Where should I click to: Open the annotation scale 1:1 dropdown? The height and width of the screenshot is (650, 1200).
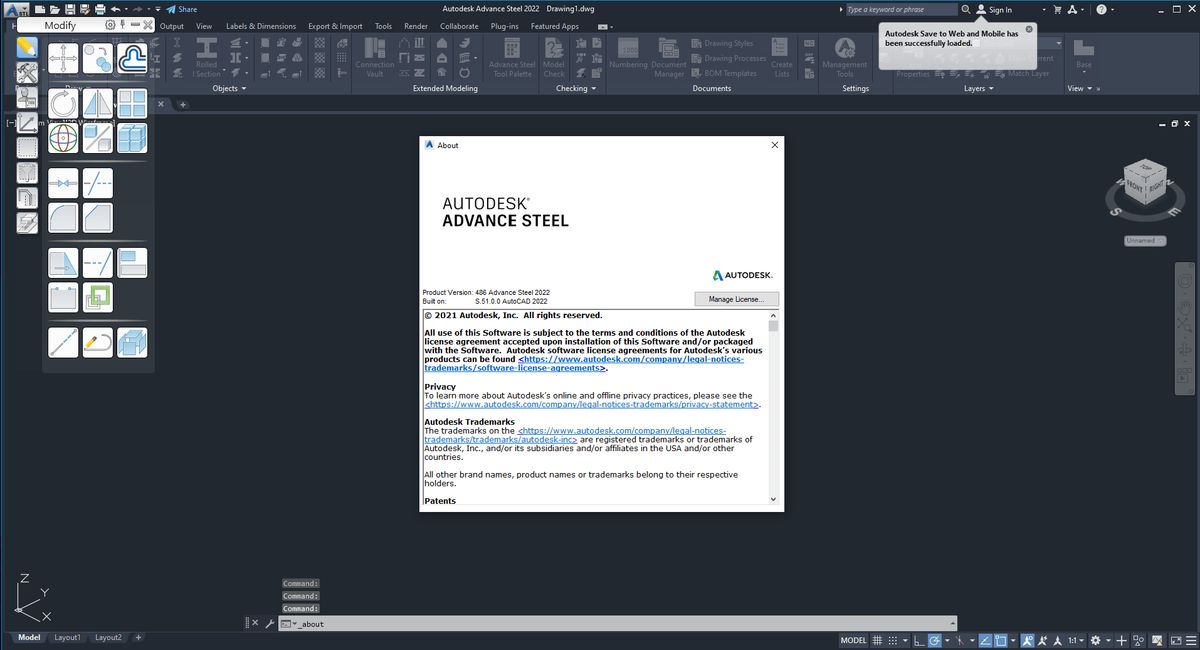click(x=1075, y=640)
